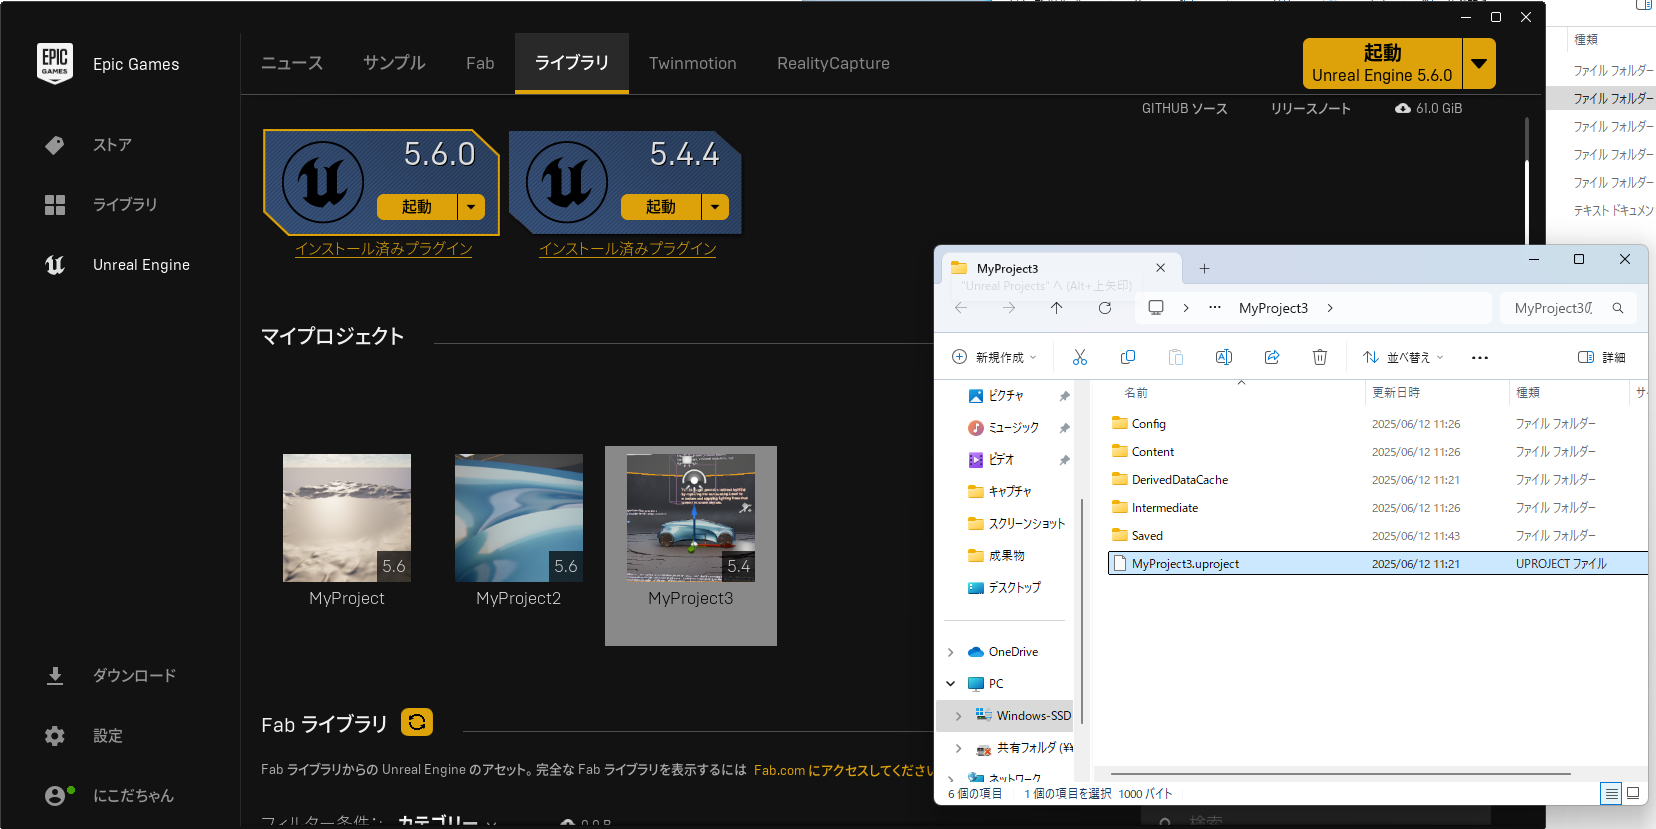Viewport: 1656px width, 829px height.
Task: Click the share icon in Explorer toolbar
Action: [x=1272, y=357]
